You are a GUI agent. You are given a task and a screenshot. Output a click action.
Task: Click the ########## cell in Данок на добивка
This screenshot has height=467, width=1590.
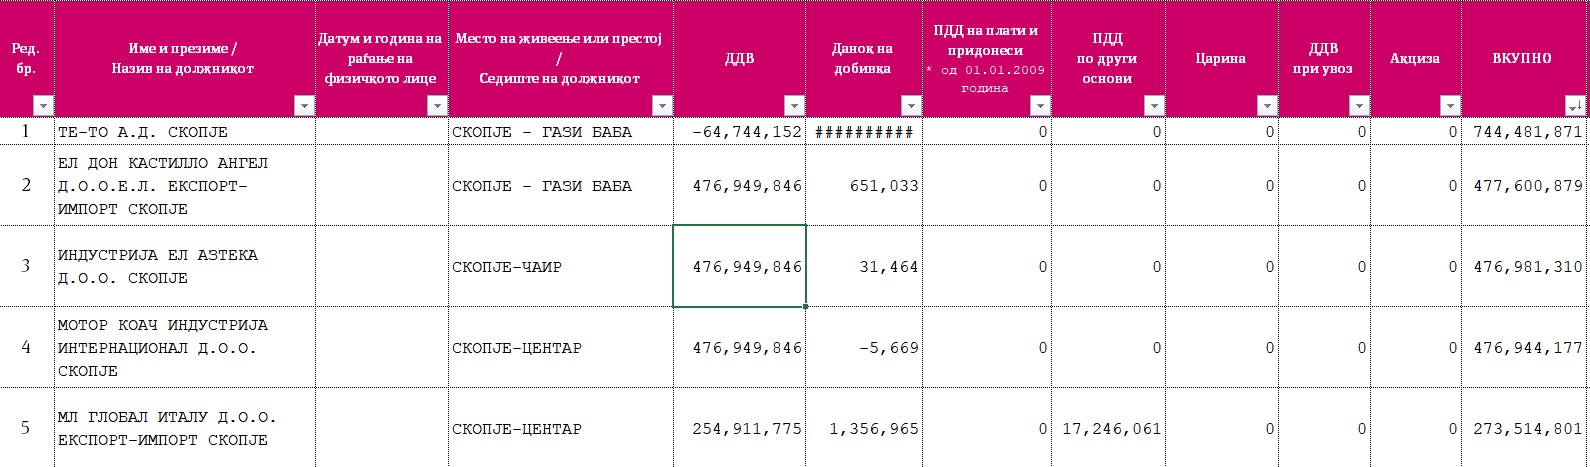click(865, 132)
